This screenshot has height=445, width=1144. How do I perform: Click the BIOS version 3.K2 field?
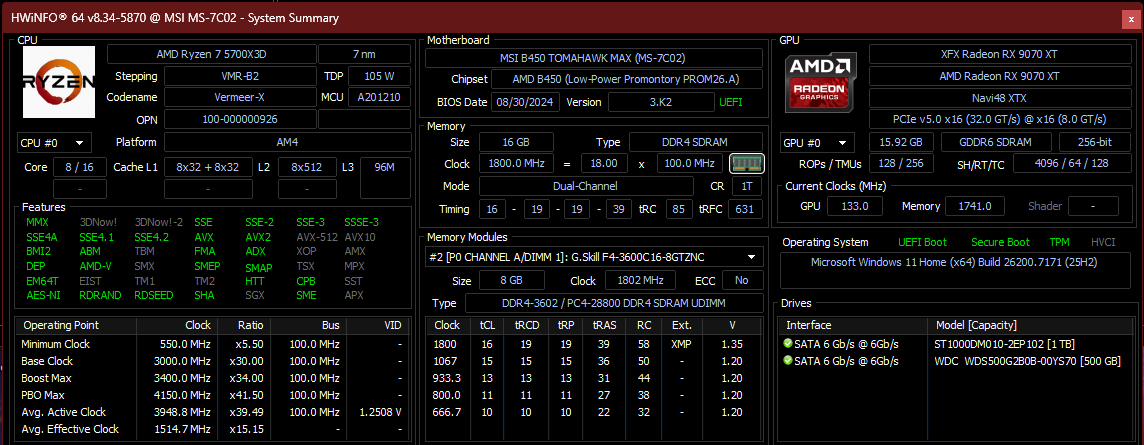[x=661, y=102]
